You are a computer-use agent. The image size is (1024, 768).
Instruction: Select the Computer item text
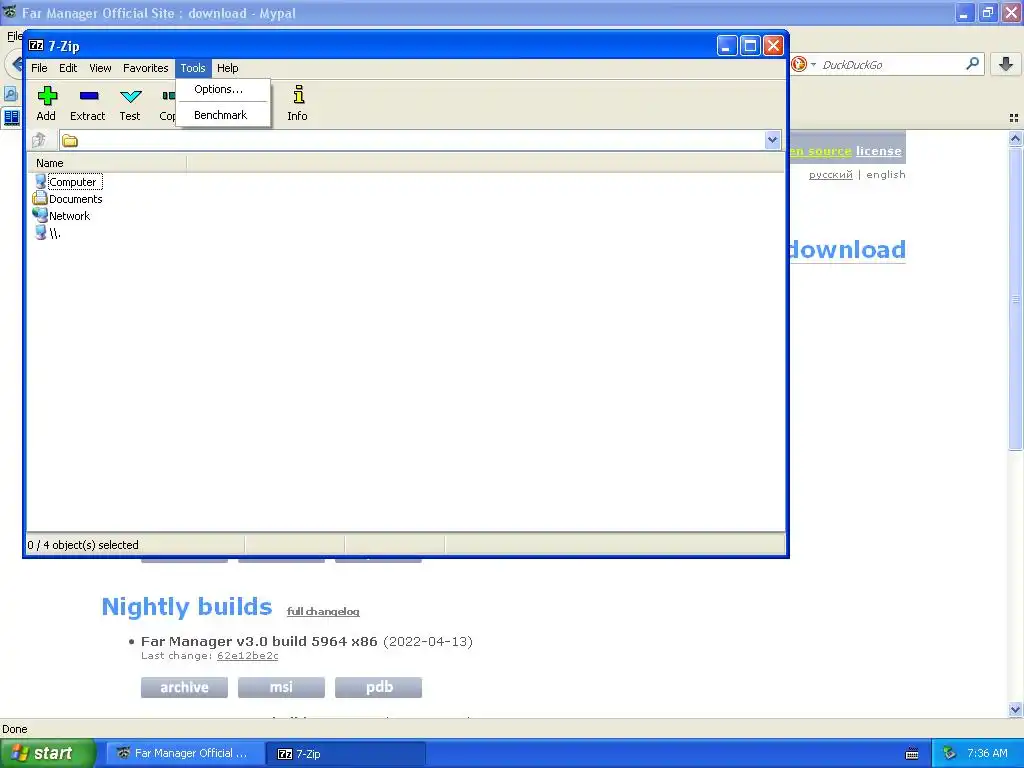point(72,182)
